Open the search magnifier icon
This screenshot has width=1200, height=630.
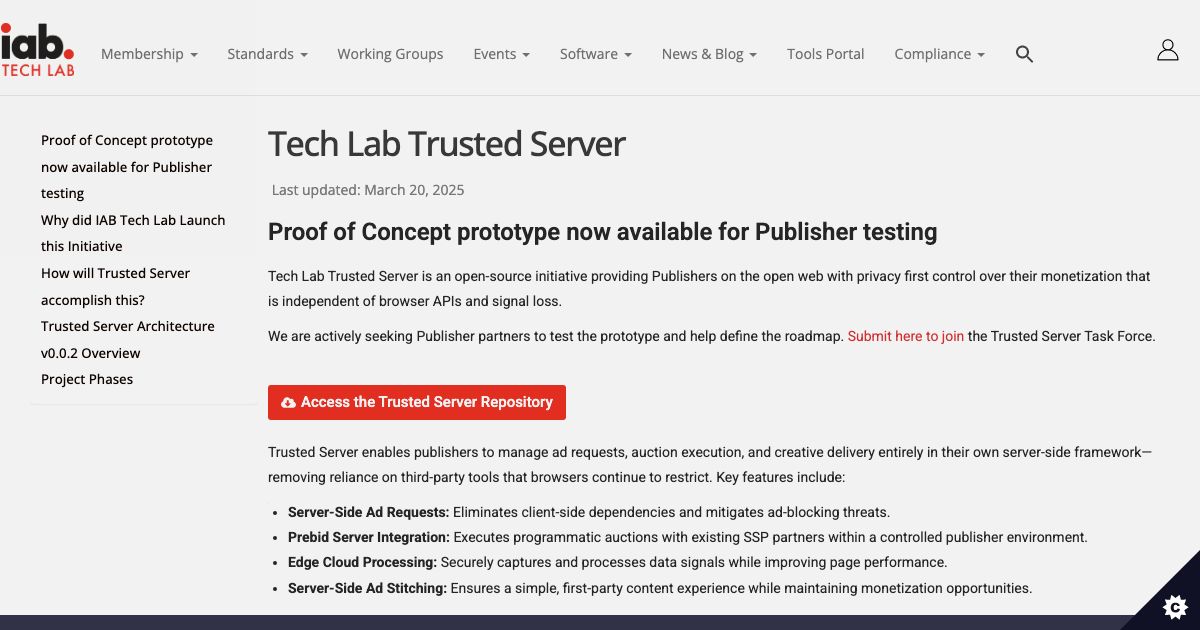1024,54
